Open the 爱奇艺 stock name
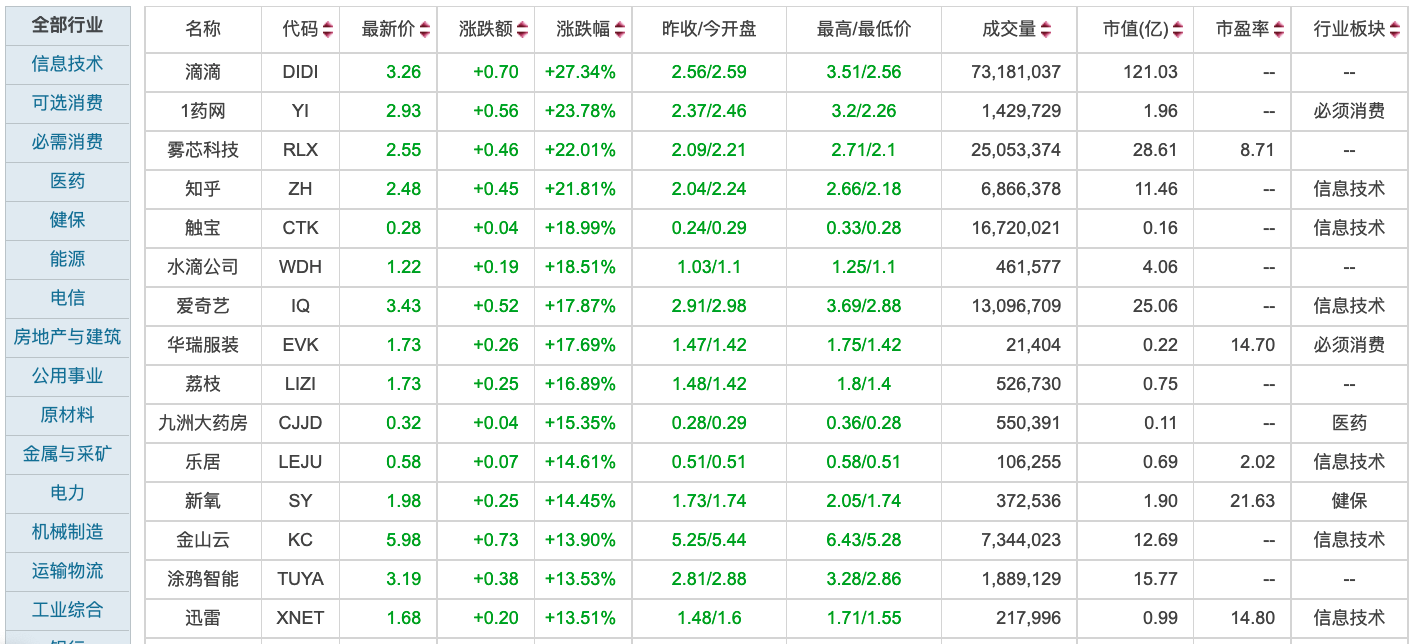The height and width of the screenshot is (644, 1418). click(203, 306)
